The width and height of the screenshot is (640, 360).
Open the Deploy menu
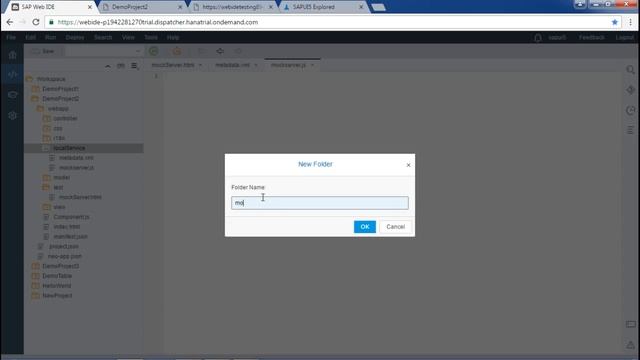pyautogui.click(x=75, y=37)
